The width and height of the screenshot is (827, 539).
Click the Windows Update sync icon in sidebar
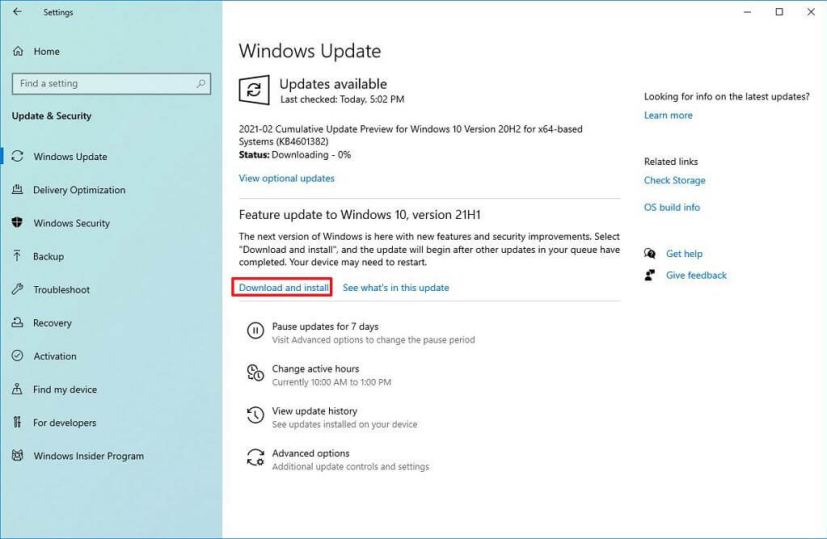coord(17,156)
